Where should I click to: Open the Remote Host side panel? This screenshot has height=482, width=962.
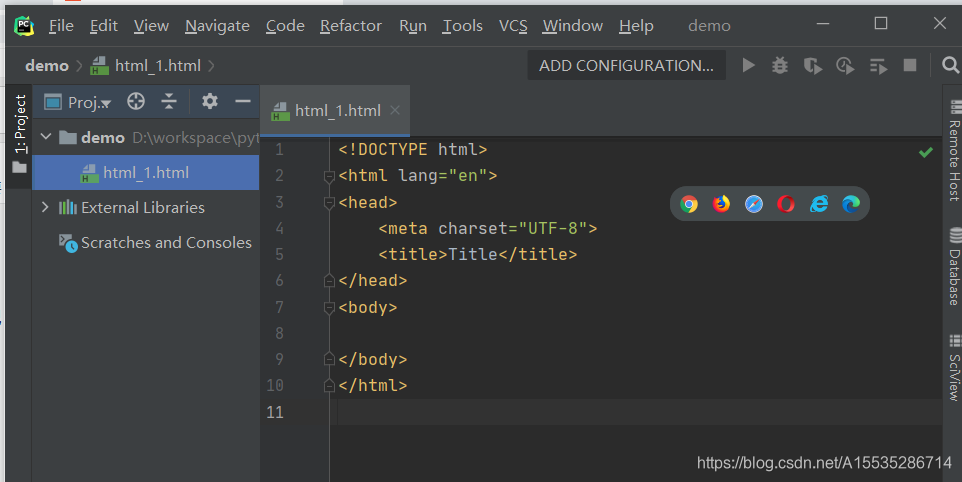(954, 151)
